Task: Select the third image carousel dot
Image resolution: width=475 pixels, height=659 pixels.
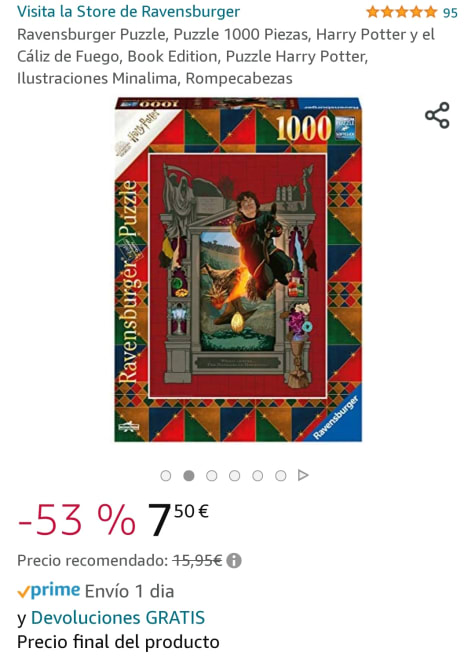Action: (x=212, y=475)
